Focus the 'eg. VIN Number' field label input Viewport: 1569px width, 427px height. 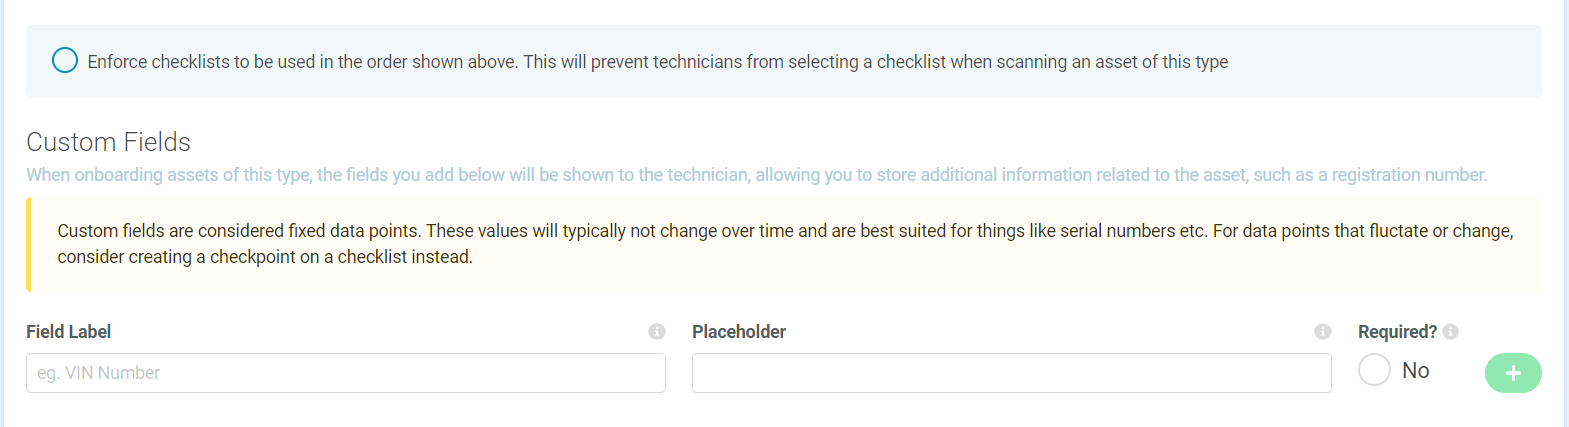tap(345, 373)
